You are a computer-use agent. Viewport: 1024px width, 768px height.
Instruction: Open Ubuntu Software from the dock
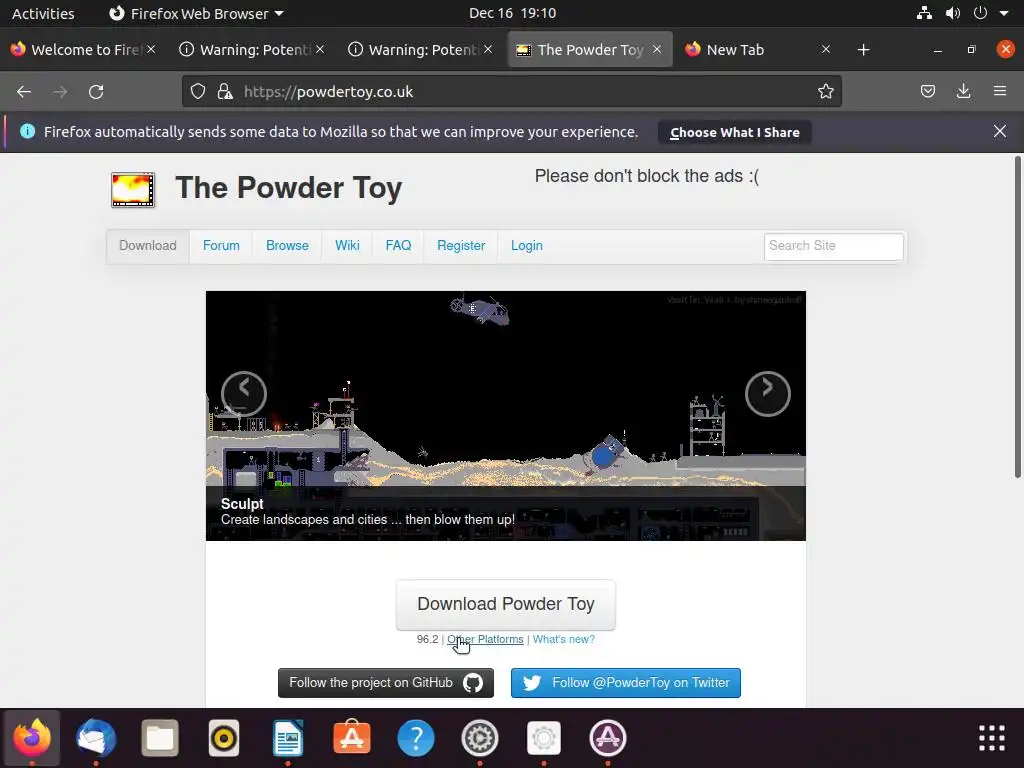tap(352, 739)
